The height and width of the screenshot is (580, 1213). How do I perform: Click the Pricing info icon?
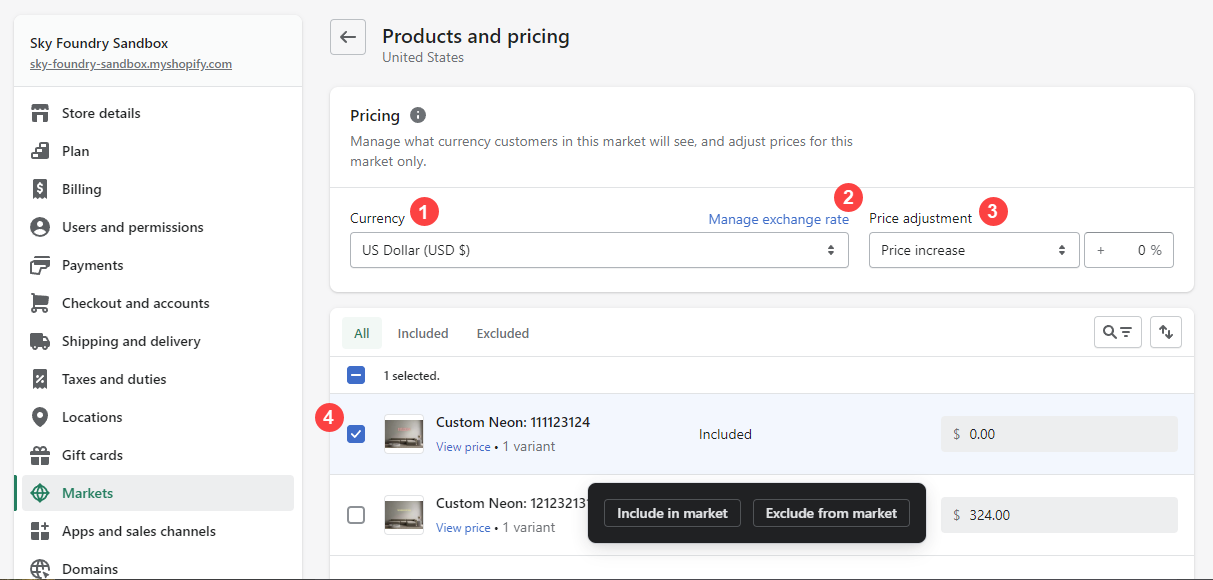click(418, 115)
